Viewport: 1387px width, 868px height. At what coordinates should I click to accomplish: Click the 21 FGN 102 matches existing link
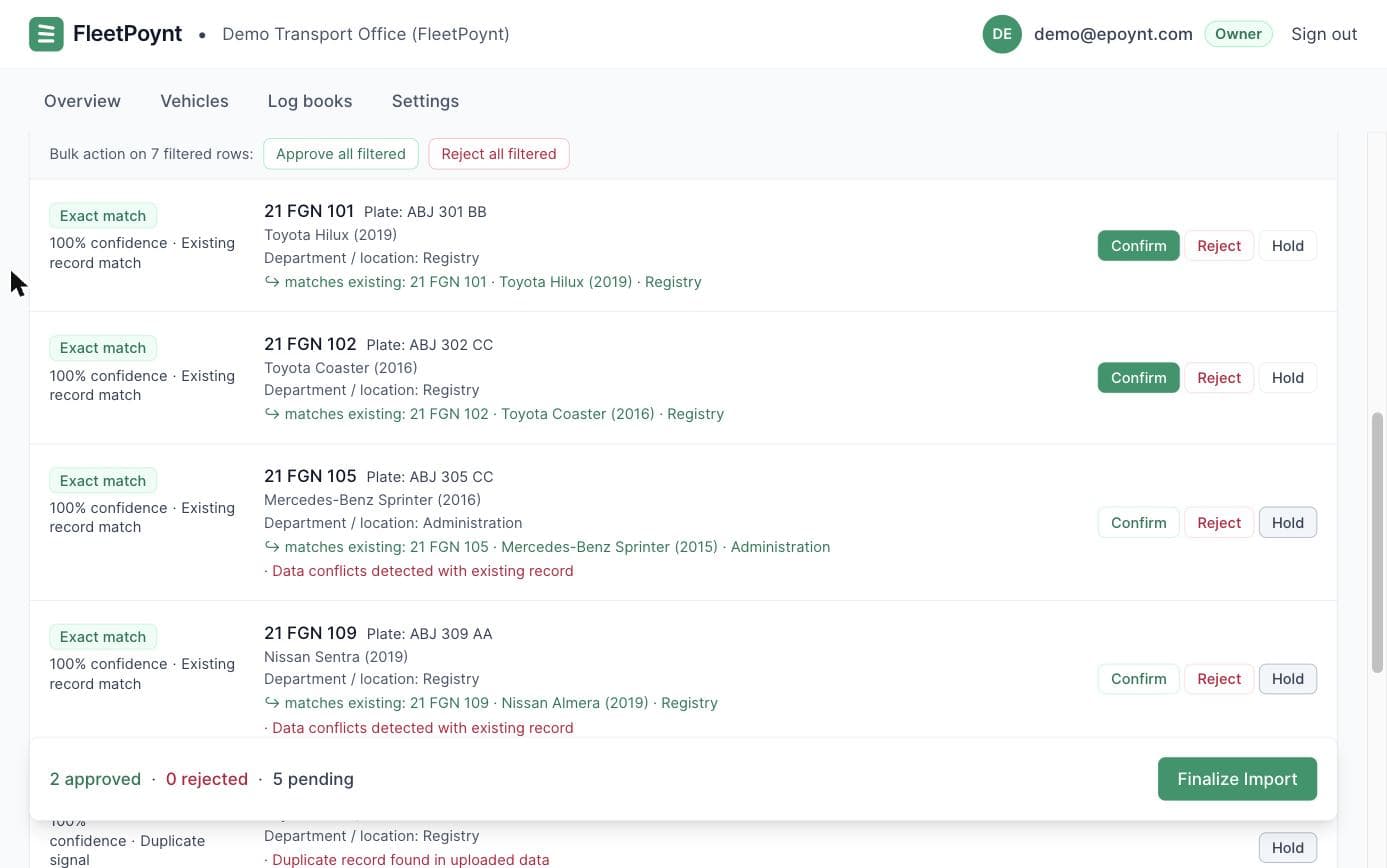click(x=494, y=414)
